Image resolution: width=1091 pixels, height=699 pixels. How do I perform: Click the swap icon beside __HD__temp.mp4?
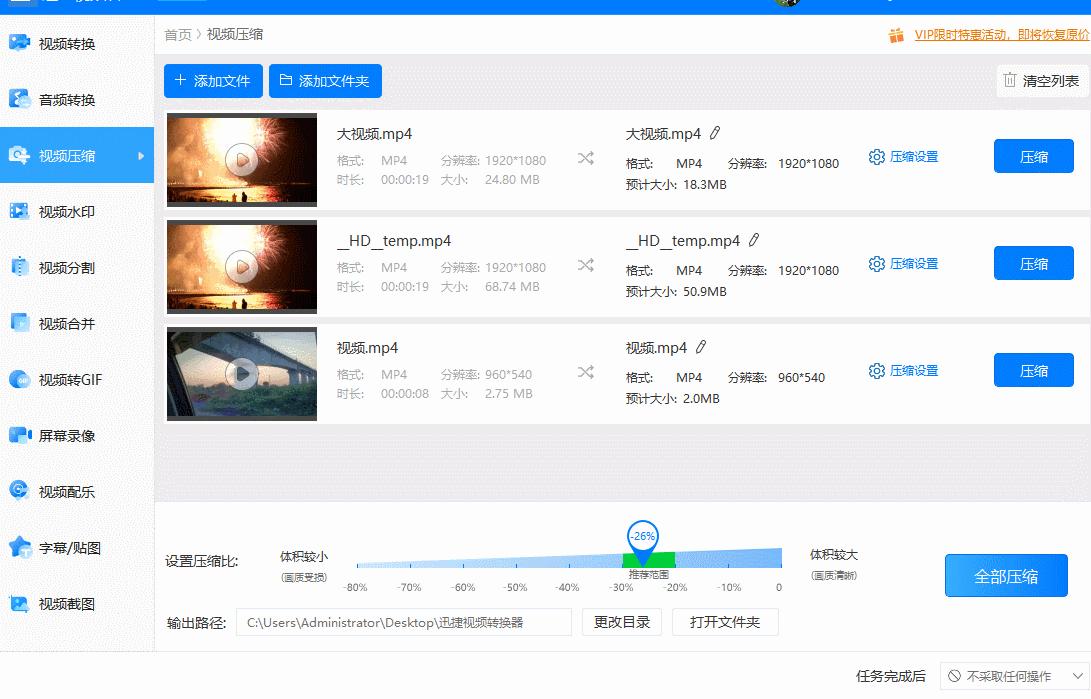coord(585,266)
